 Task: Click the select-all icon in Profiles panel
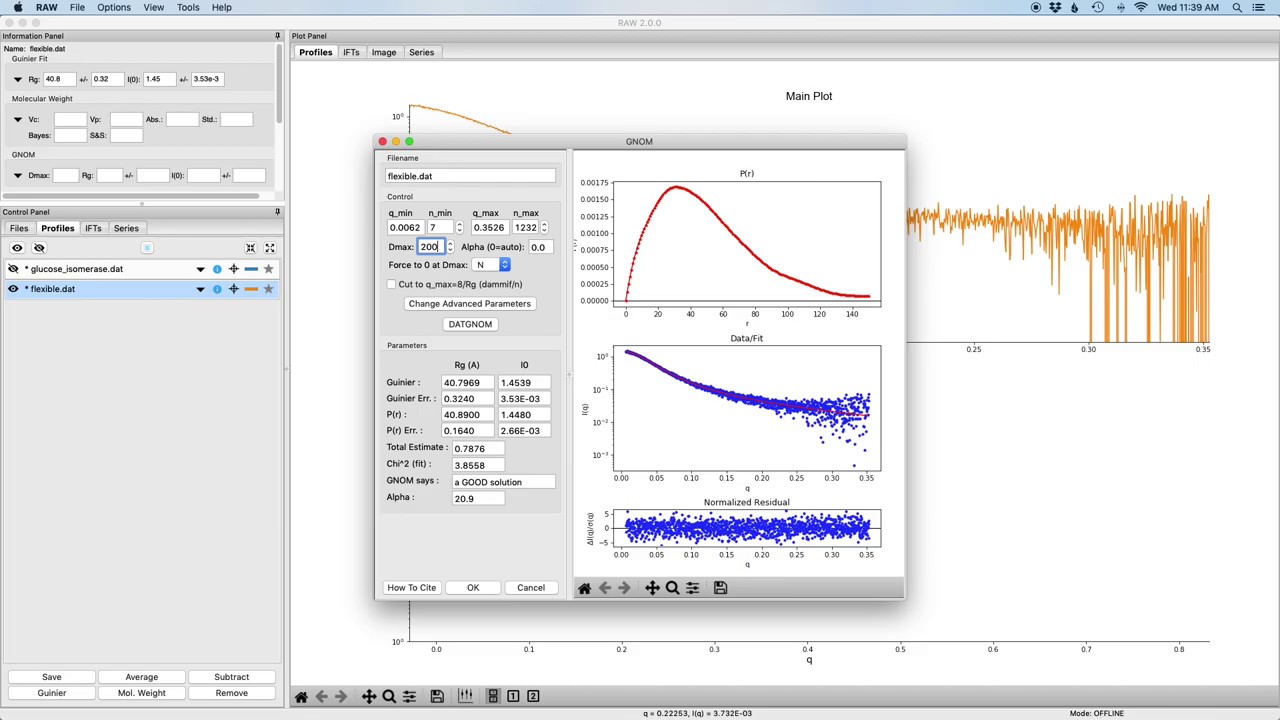click(147, 248)
